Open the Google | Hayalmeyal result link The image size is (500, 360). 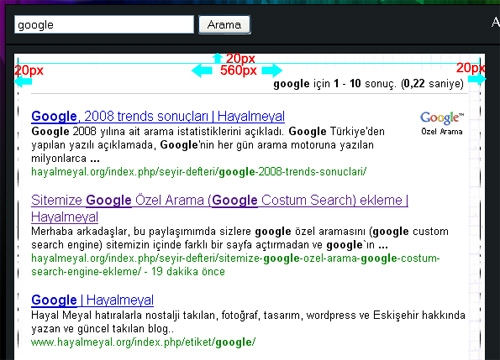[x=92, y=300]
